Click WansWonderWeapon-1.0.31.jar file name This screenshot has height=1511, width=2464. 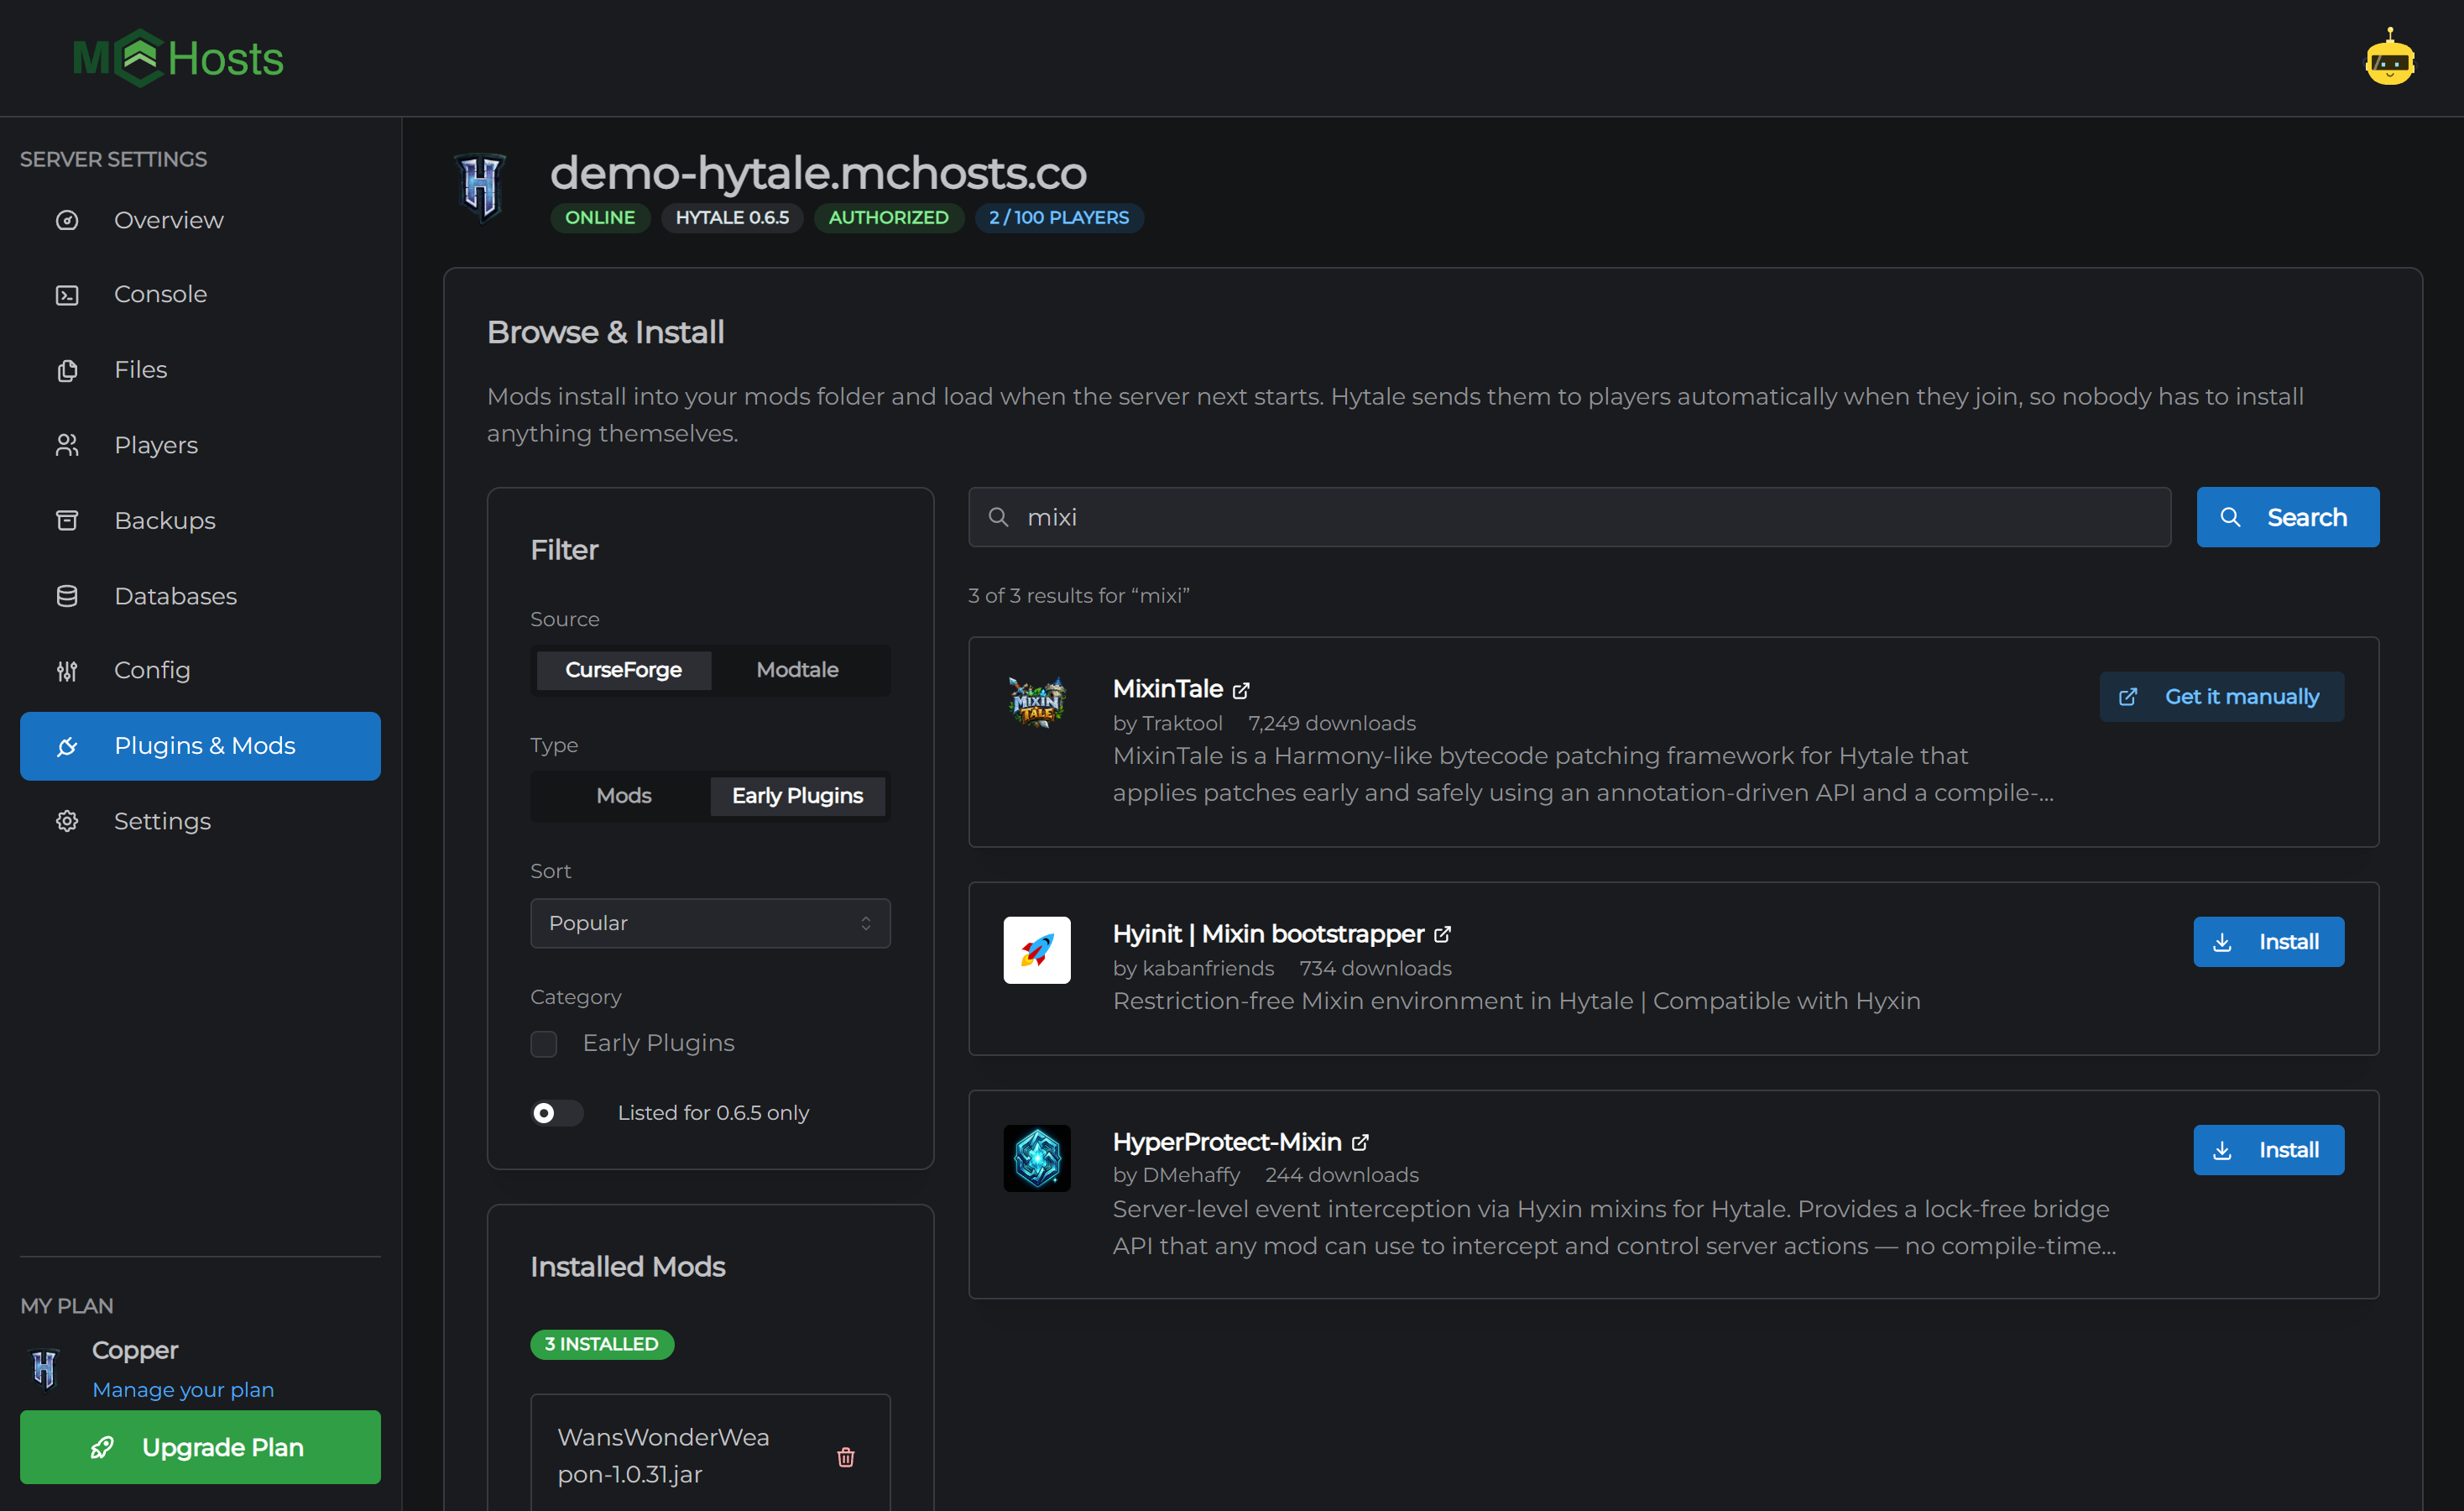(x=663, y=1456)
